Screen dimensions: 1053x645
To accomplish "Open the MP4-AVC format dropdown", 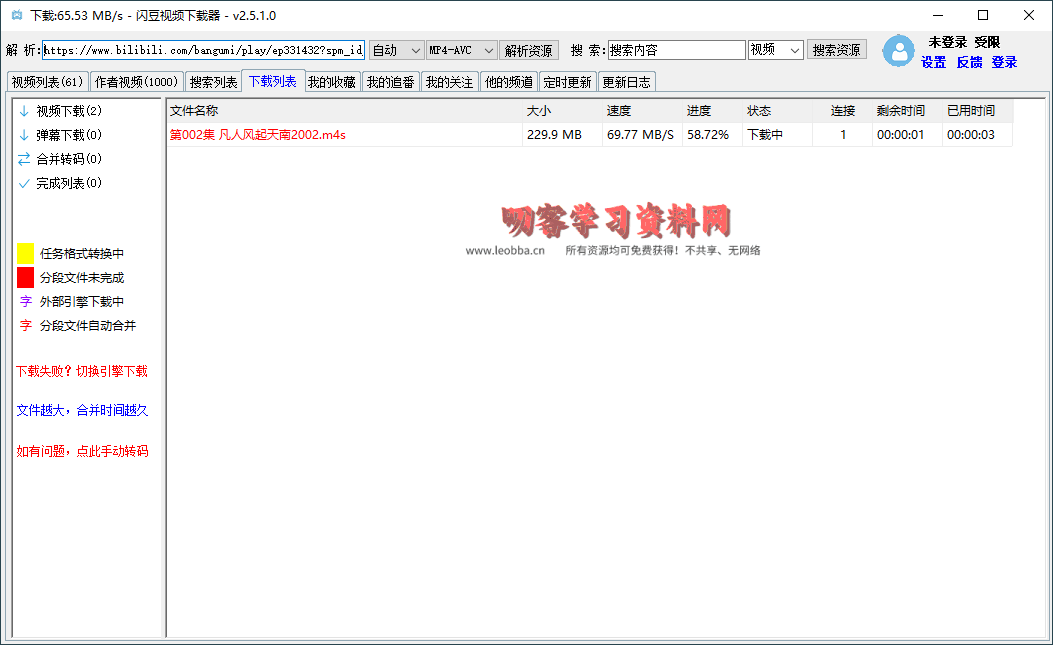I will coord(461,50).
